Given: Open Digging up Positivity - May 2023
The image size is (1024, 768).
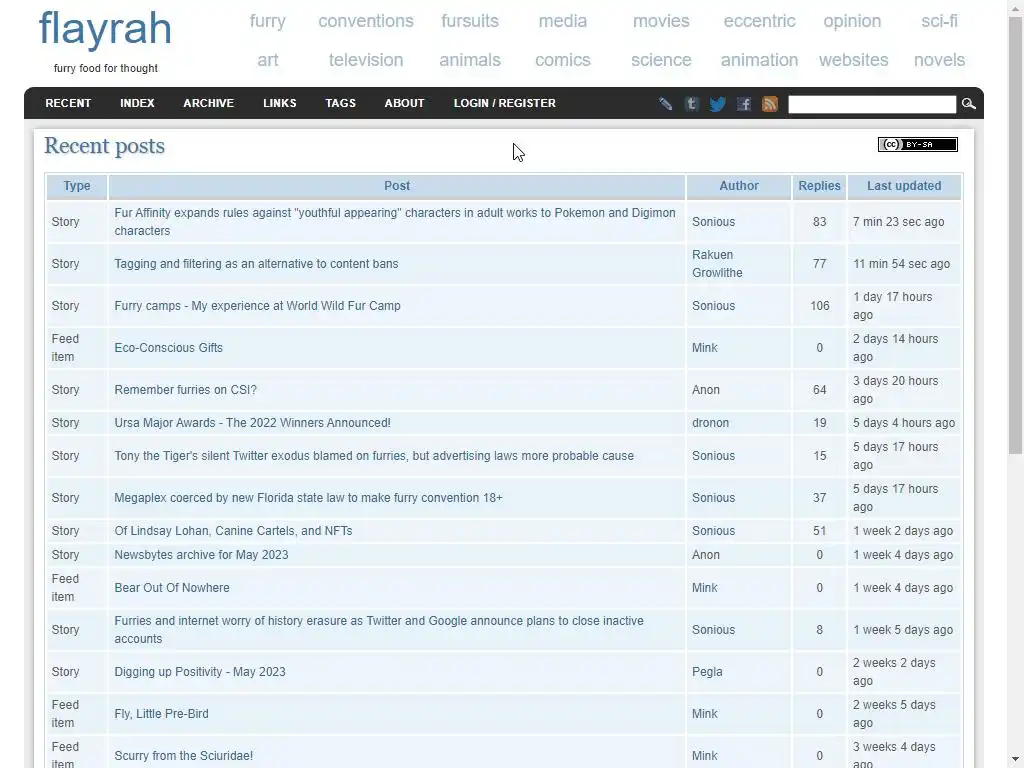Looking at the screenshot, I should [200, 672].
